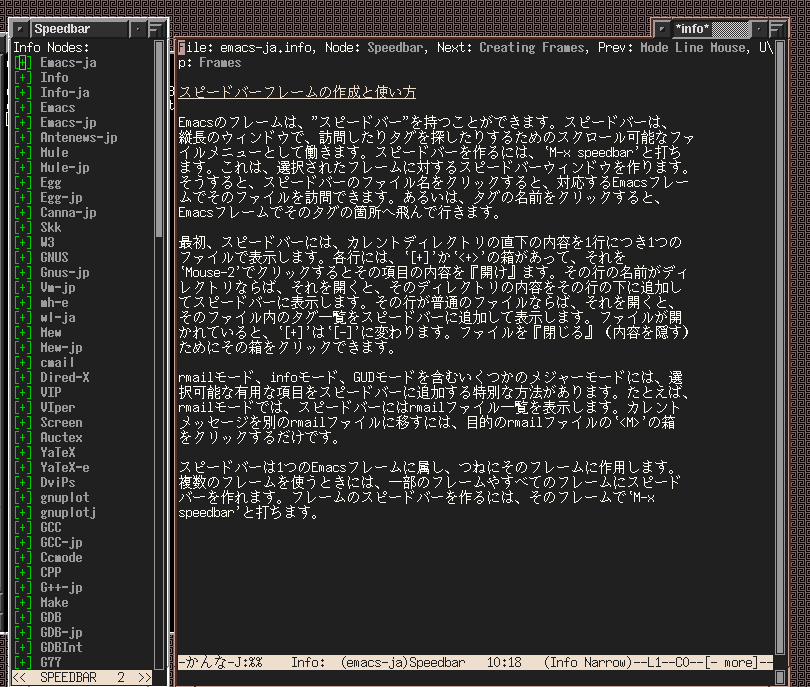Expand the Egg-jp node
Image resolution: width=810 pixels, height=687 pixels.
click(x=23, y=197)
